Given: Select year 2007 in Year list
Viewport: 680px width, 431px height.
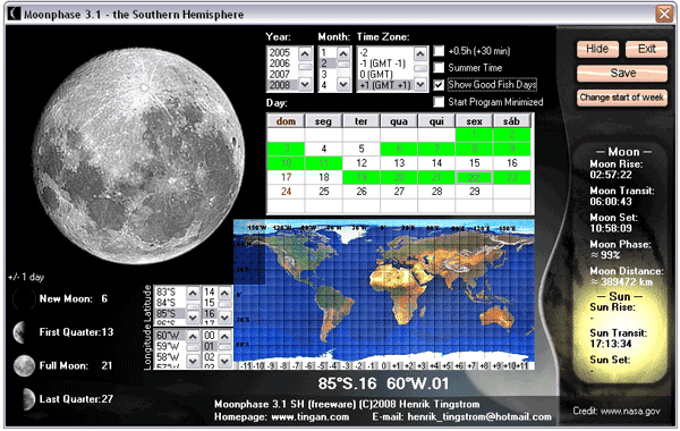Looking at the screenshot, I should [282, 74].
